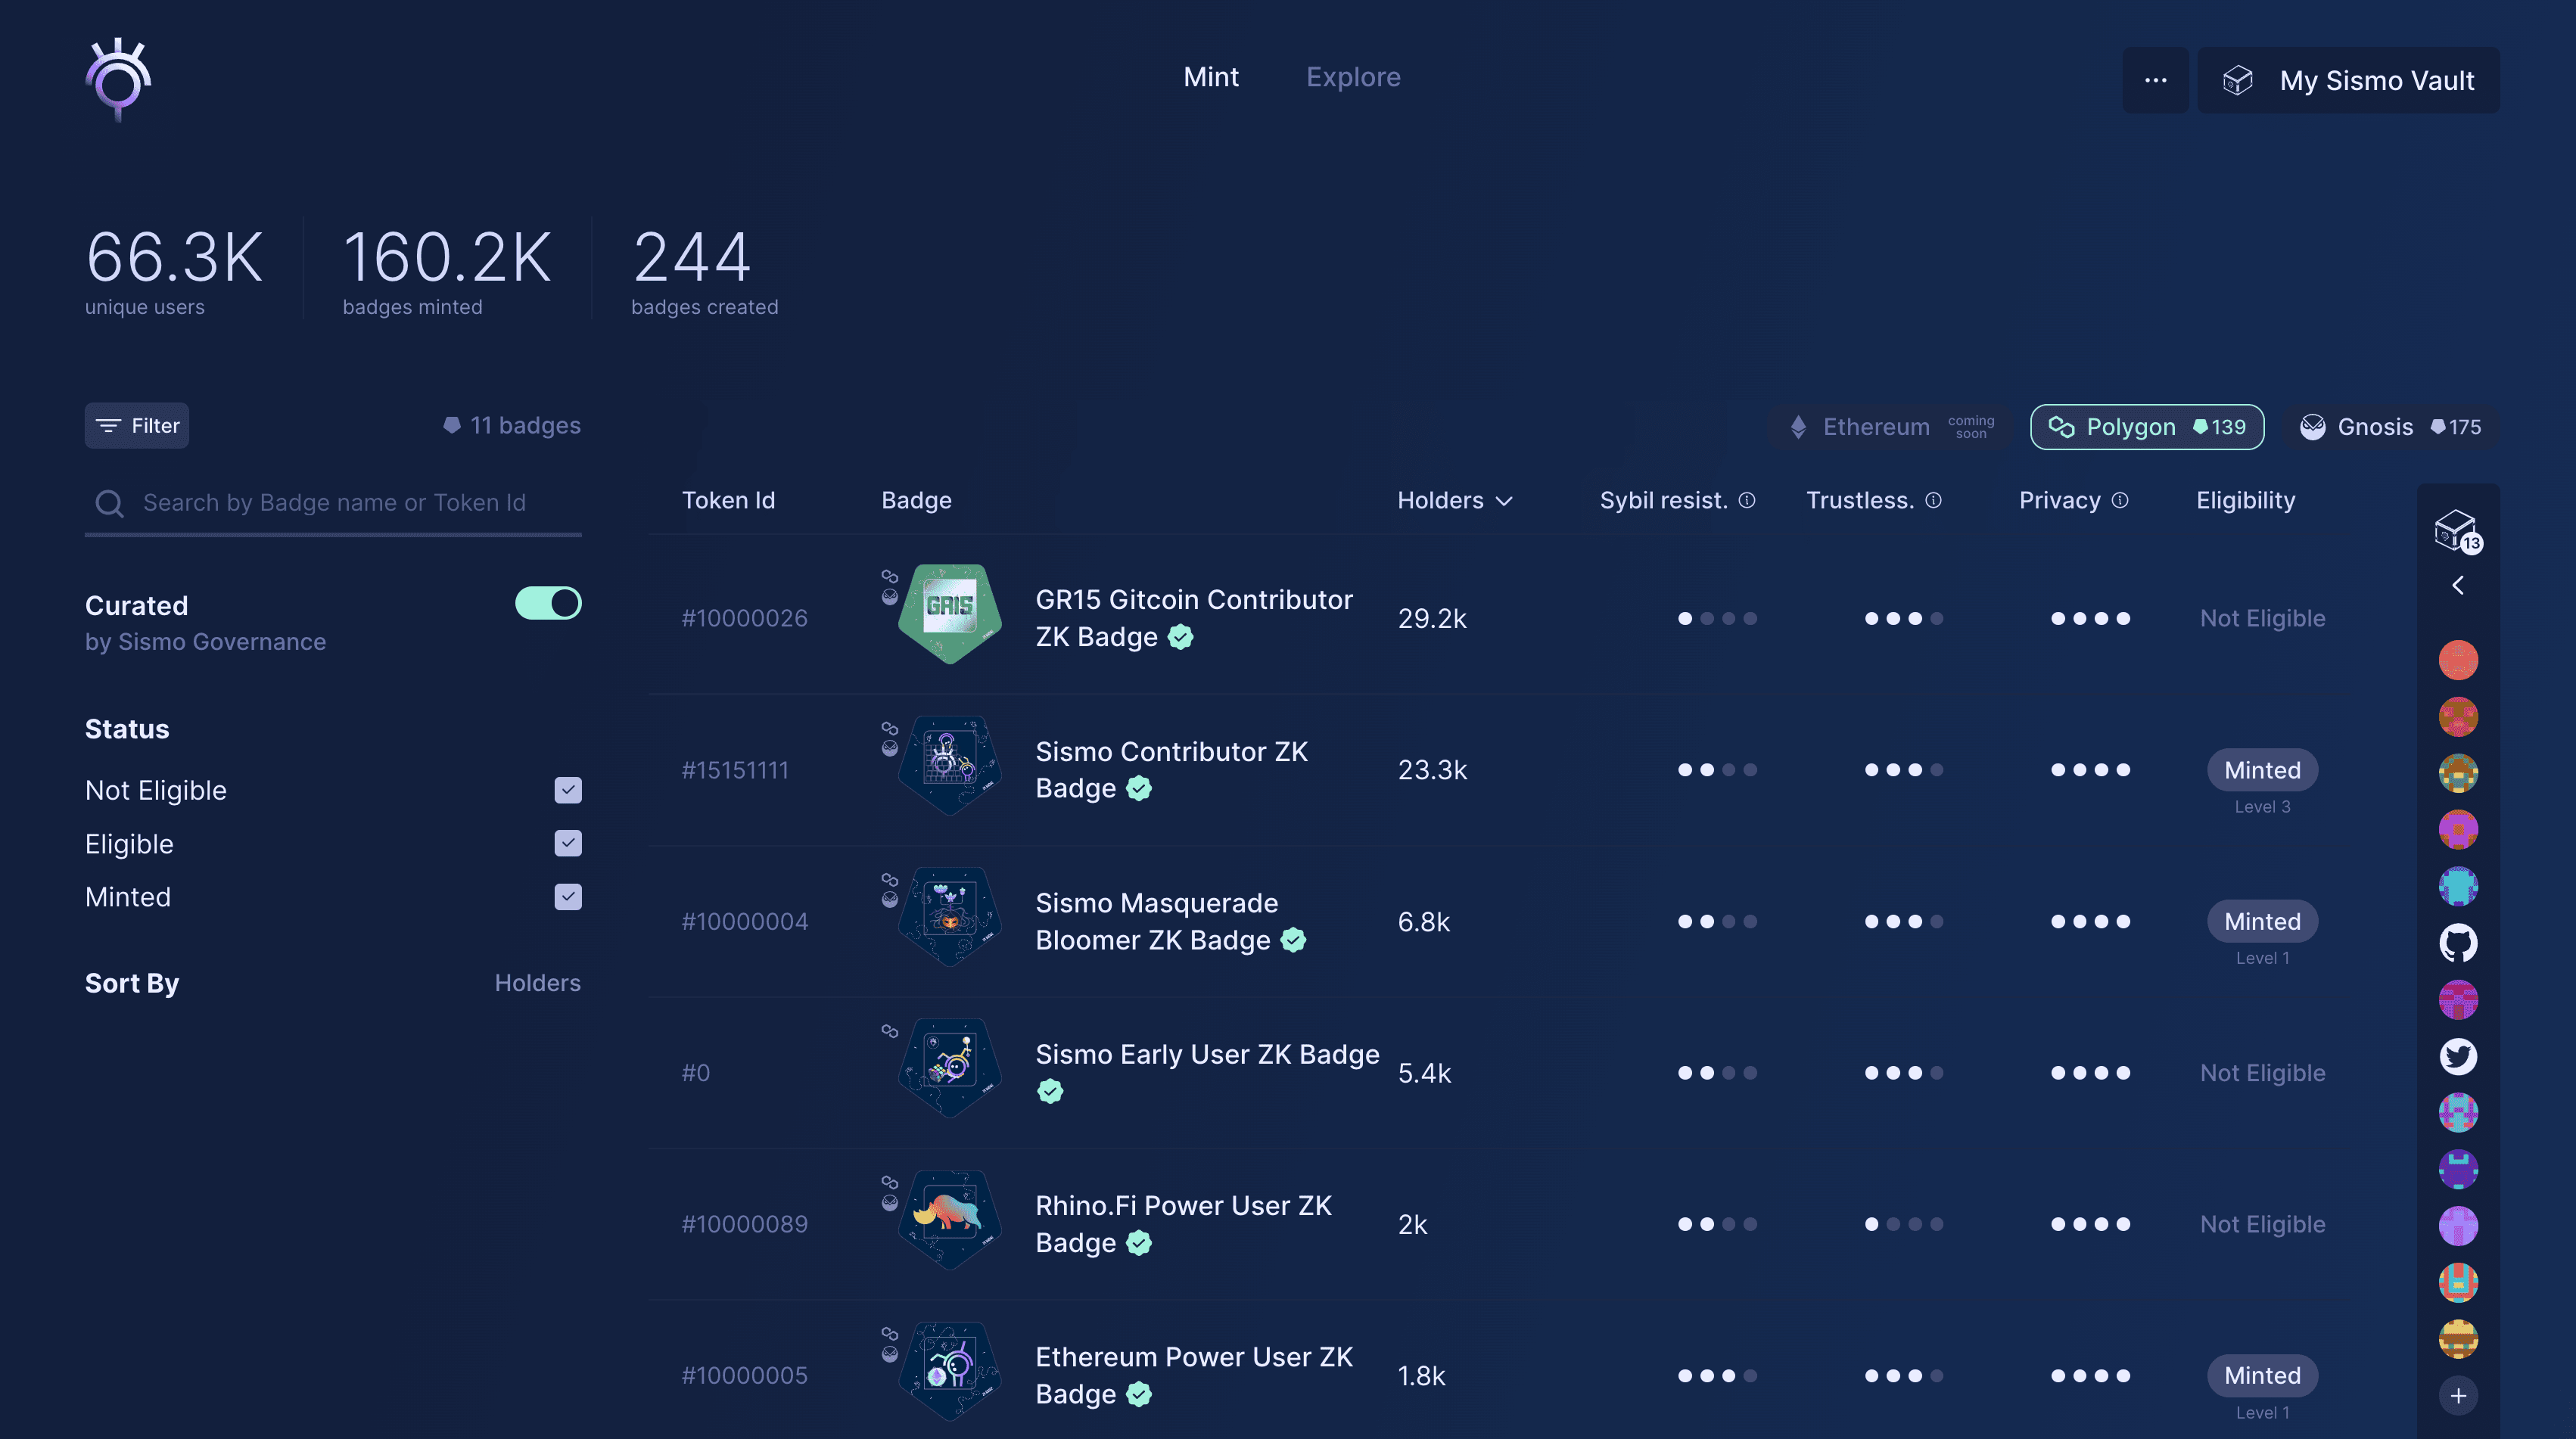Switch to the Mint tab
The image size is (2576, 1439).
[1210, 77]
